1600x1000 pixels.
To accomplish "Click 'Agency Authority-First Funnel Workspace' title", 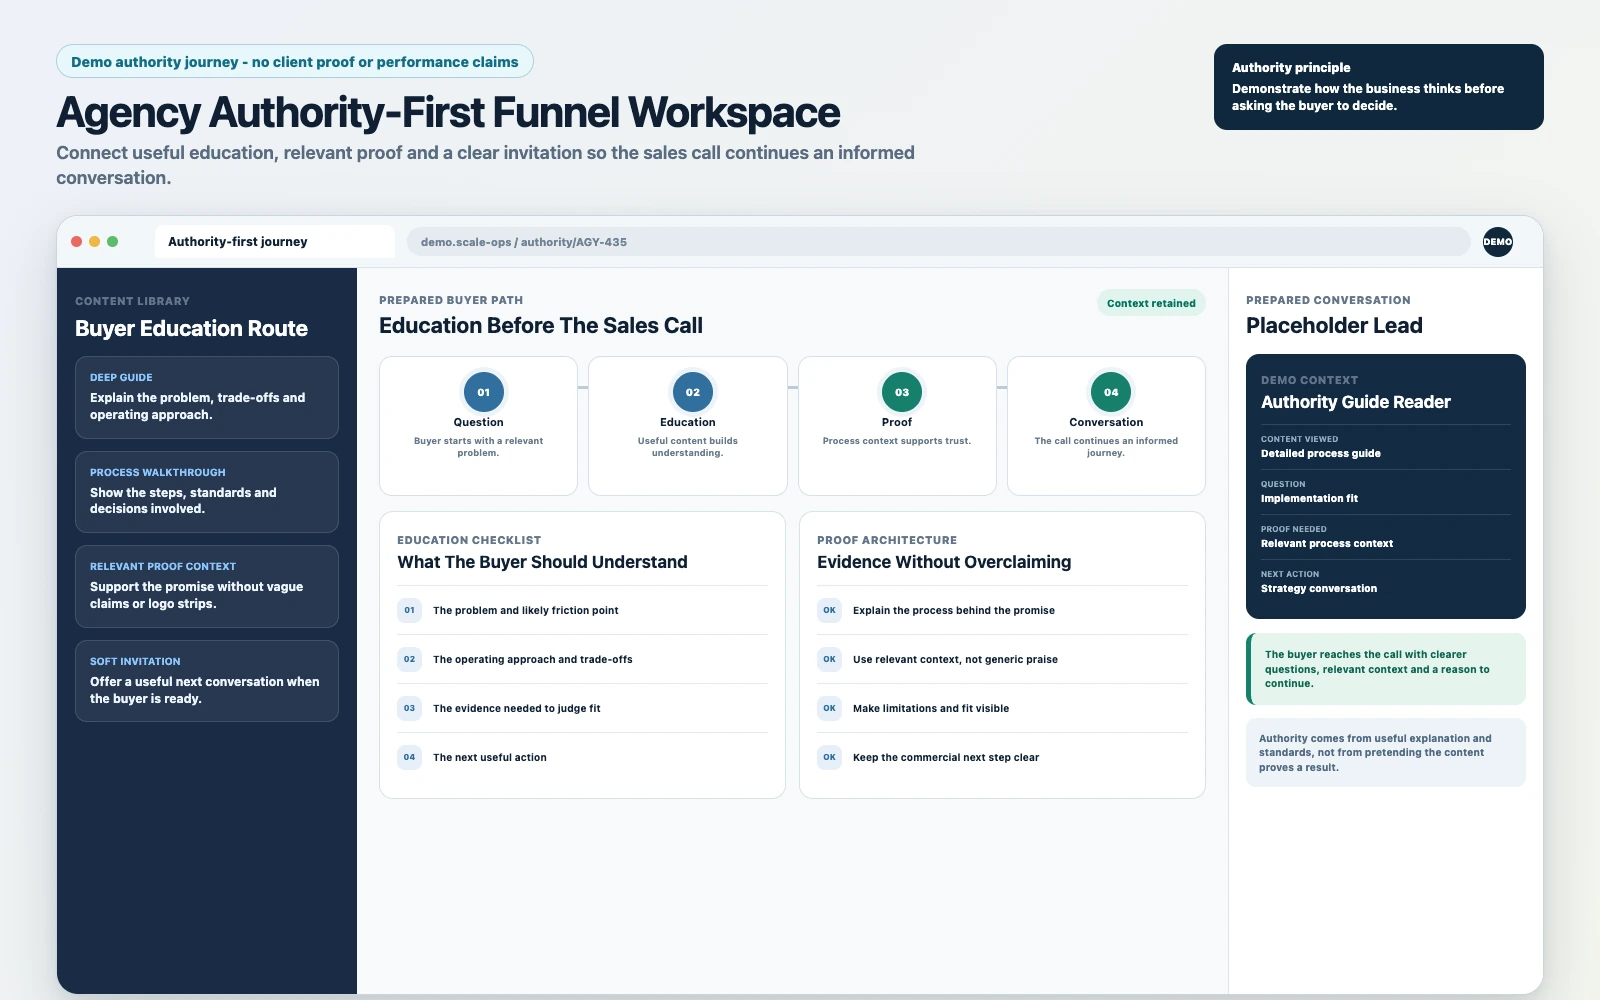I will (x=448, y=112).
